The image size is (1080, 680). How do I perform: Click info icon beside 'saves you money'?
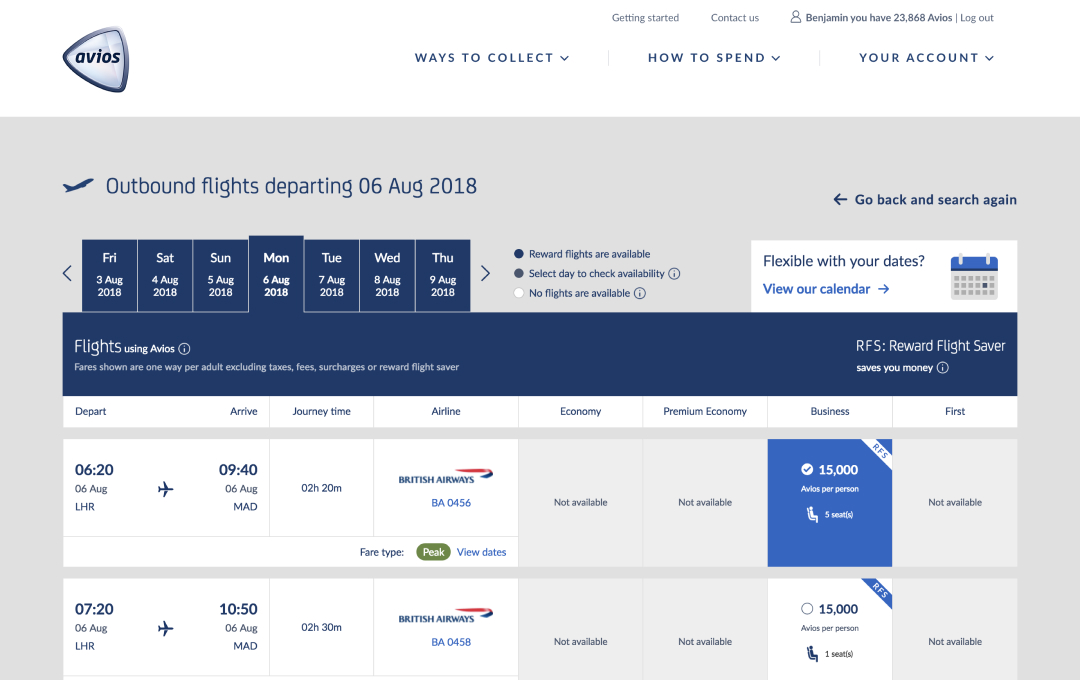[943, 368]
